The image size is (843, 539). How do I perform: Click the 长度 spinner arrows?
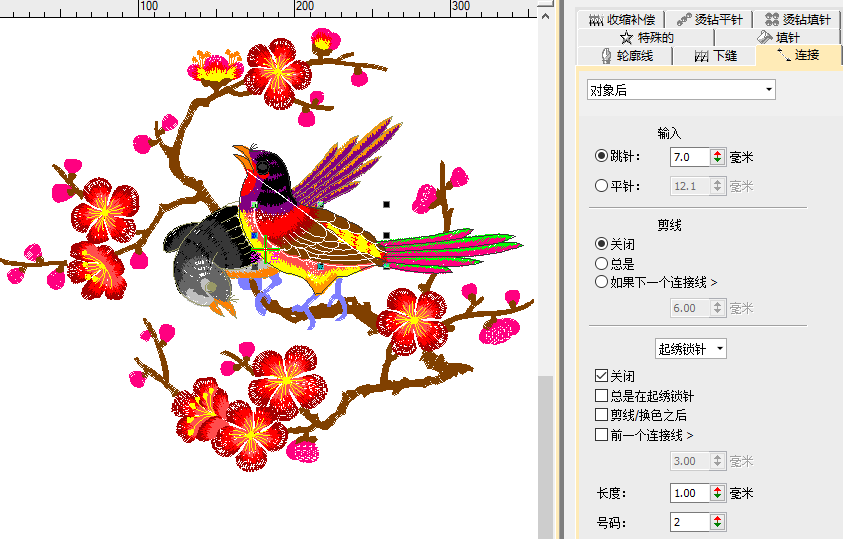pyautogui.click(x=717, y=493)
